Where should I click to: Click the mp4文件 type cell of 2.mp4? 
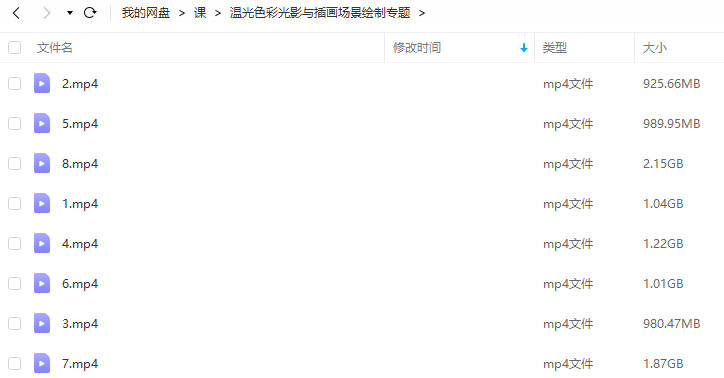coord(568,84)
